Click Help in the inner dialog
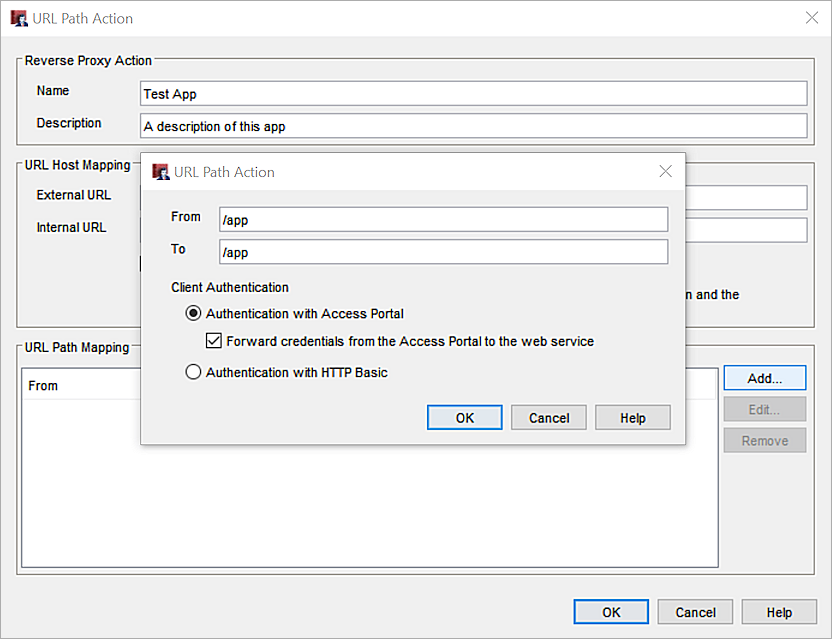The image size is (832, 639). pos(632,418)
